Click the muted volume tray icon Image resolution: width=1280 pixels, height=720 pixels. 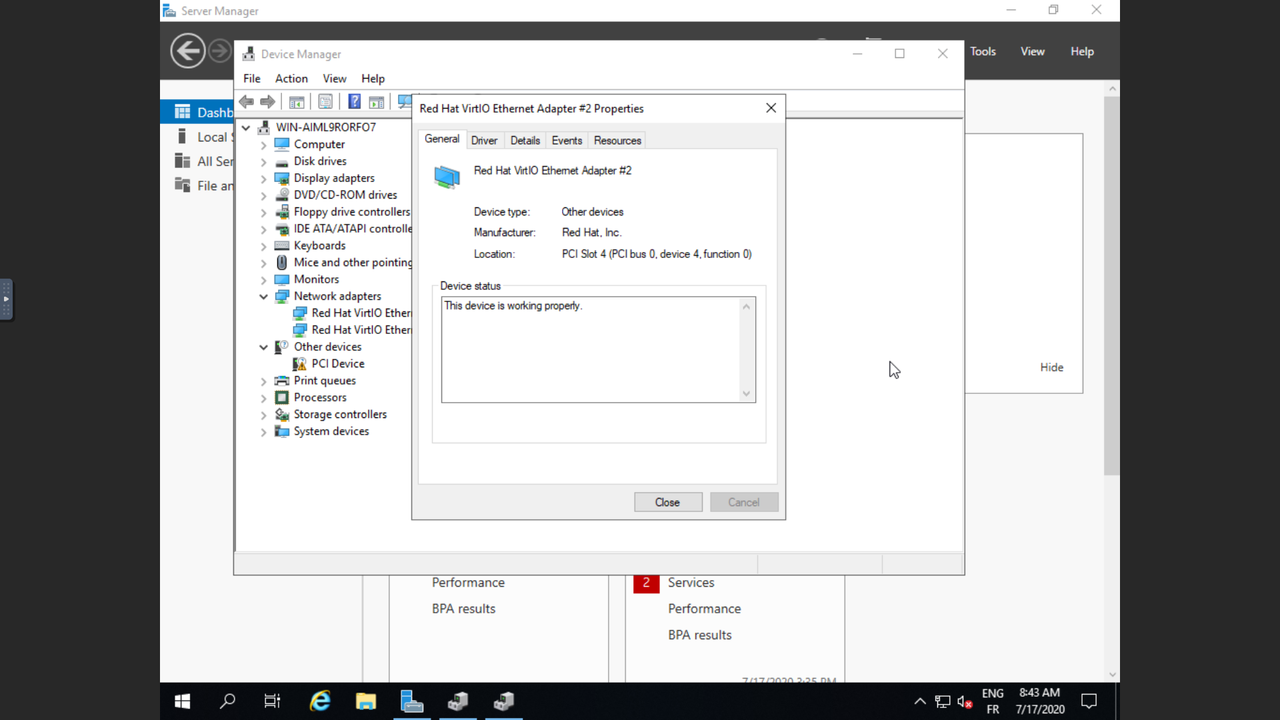point(965,702)
